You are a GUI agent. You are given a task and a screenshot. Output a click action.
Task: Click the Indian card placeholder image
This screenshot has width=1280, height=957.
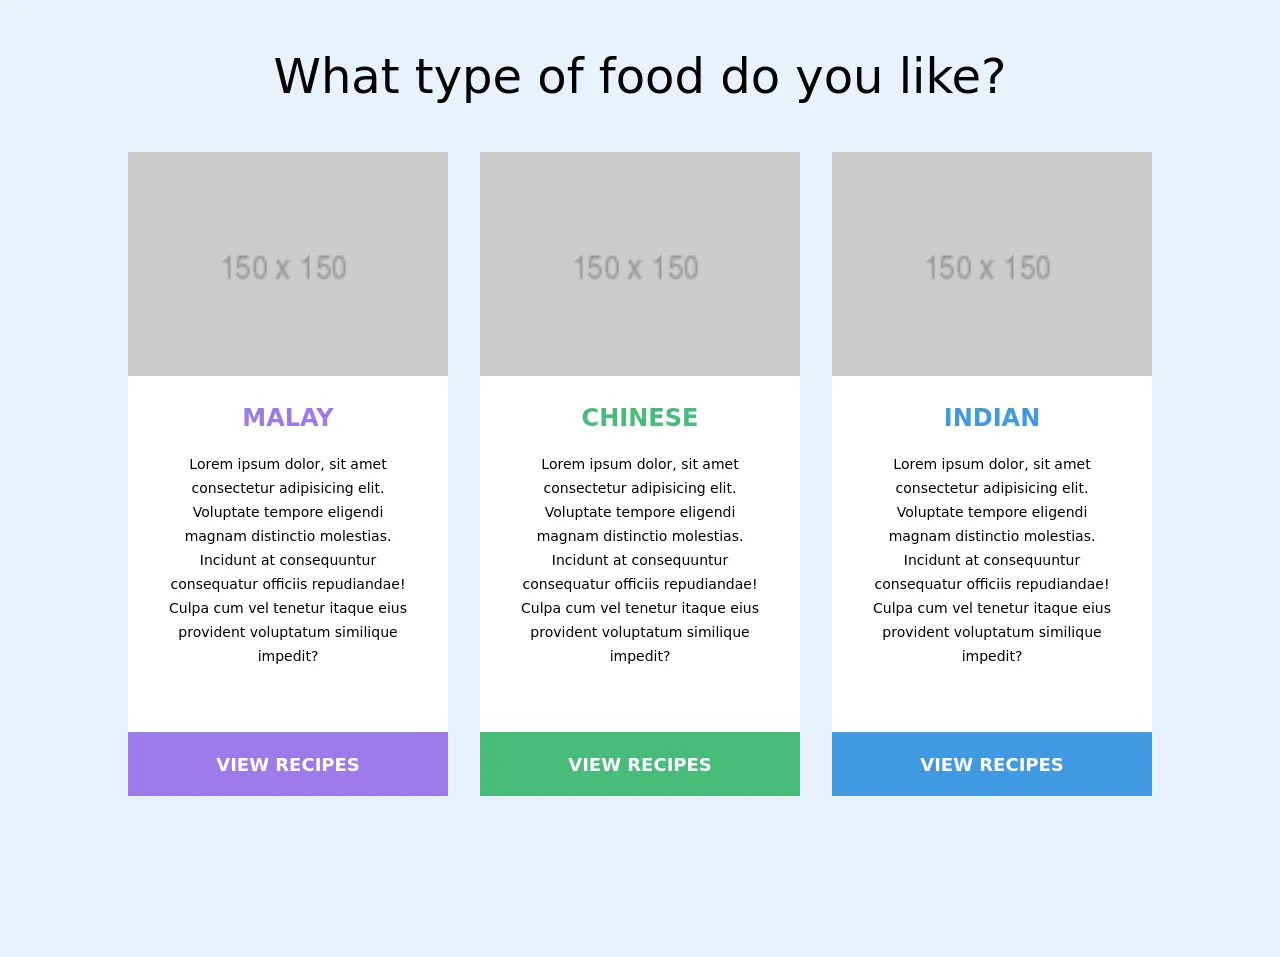click(x=992, y=264)
